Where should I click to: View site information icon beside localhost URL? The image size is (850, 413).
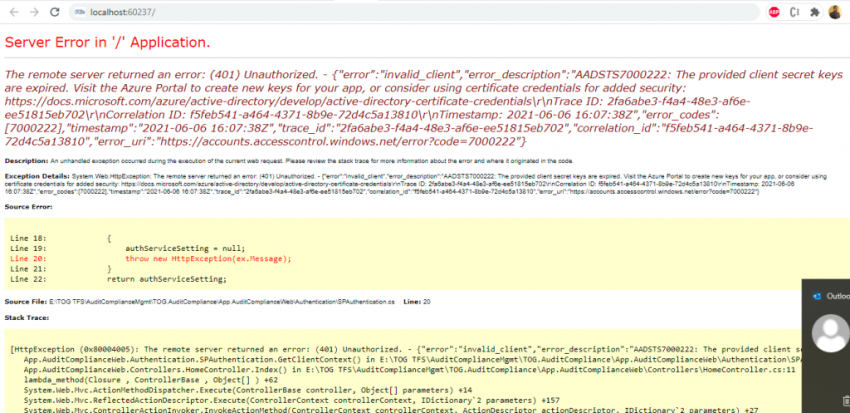(80, 12)
